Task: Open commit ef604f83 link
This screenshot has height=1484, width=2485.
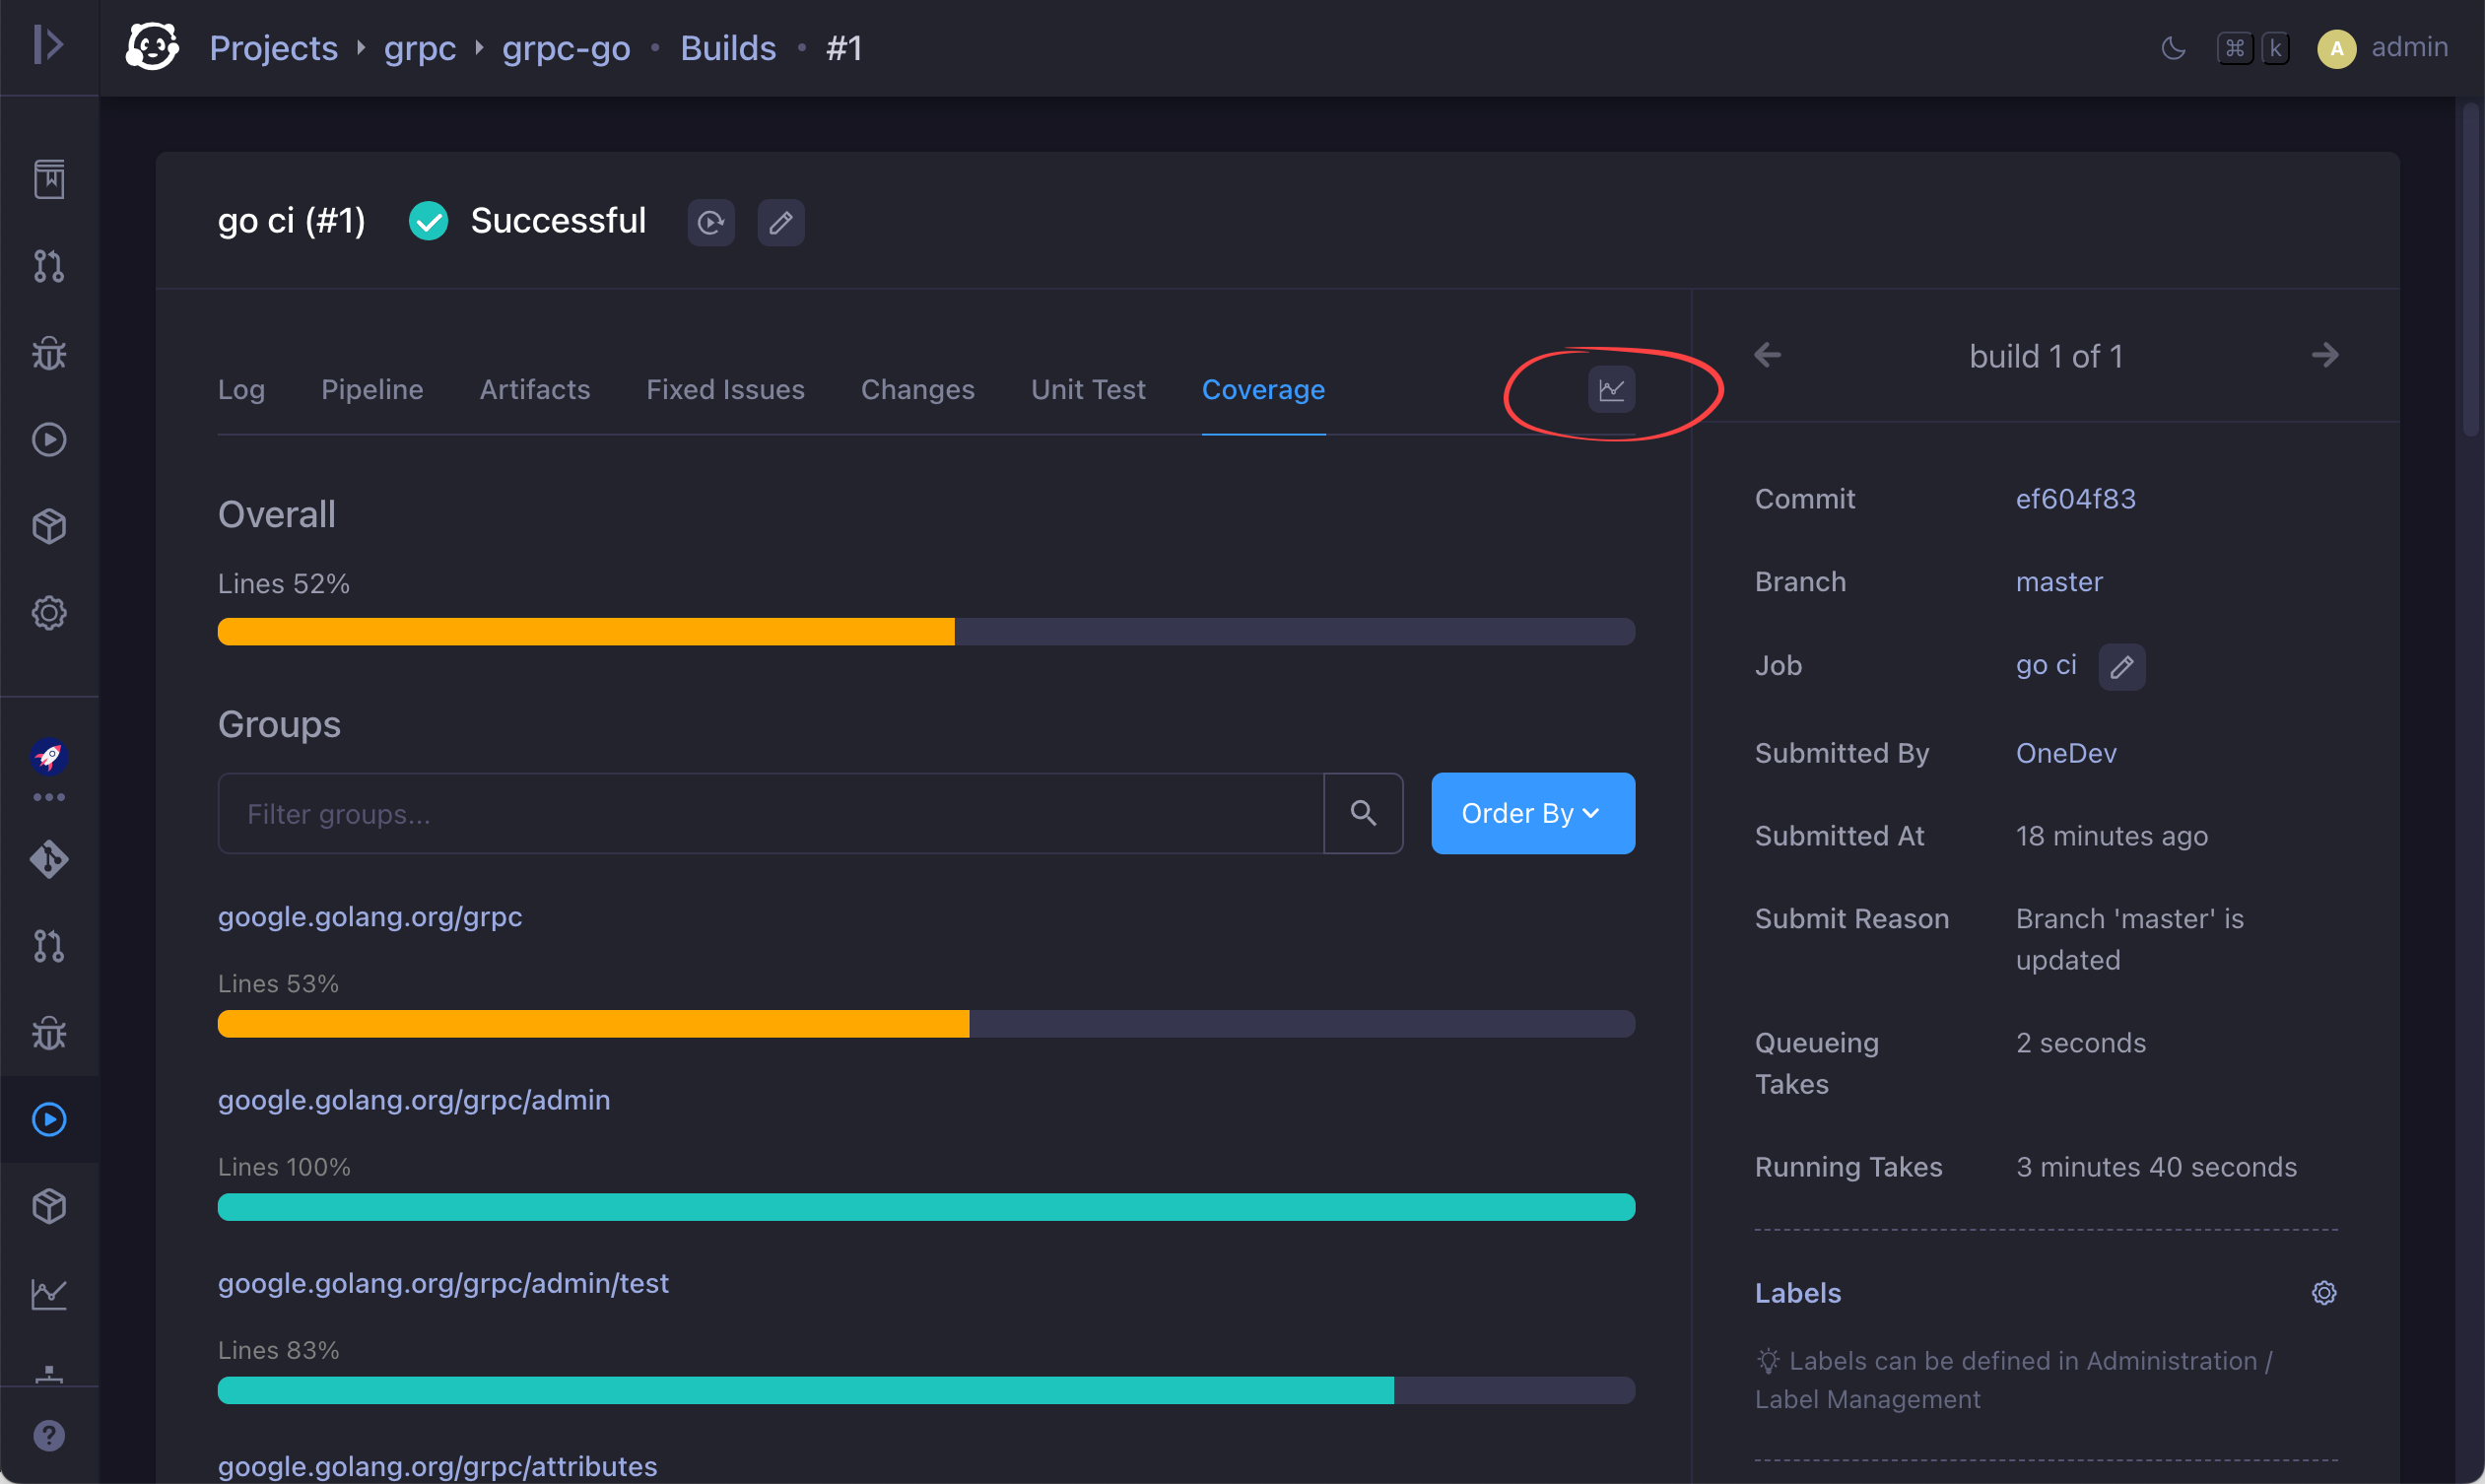Action: (x=2075, y=498)
